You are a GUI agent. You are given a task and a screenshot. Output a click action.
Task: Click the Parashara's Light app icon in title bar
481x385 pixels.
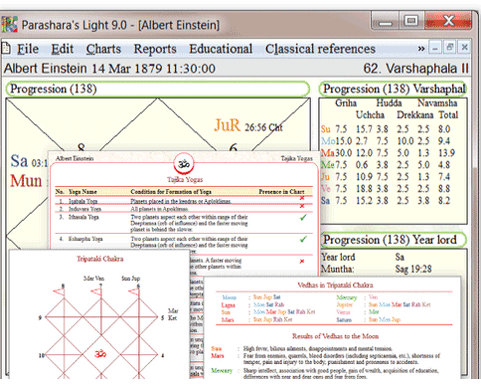pyautogui.click(x=9, y=25)
